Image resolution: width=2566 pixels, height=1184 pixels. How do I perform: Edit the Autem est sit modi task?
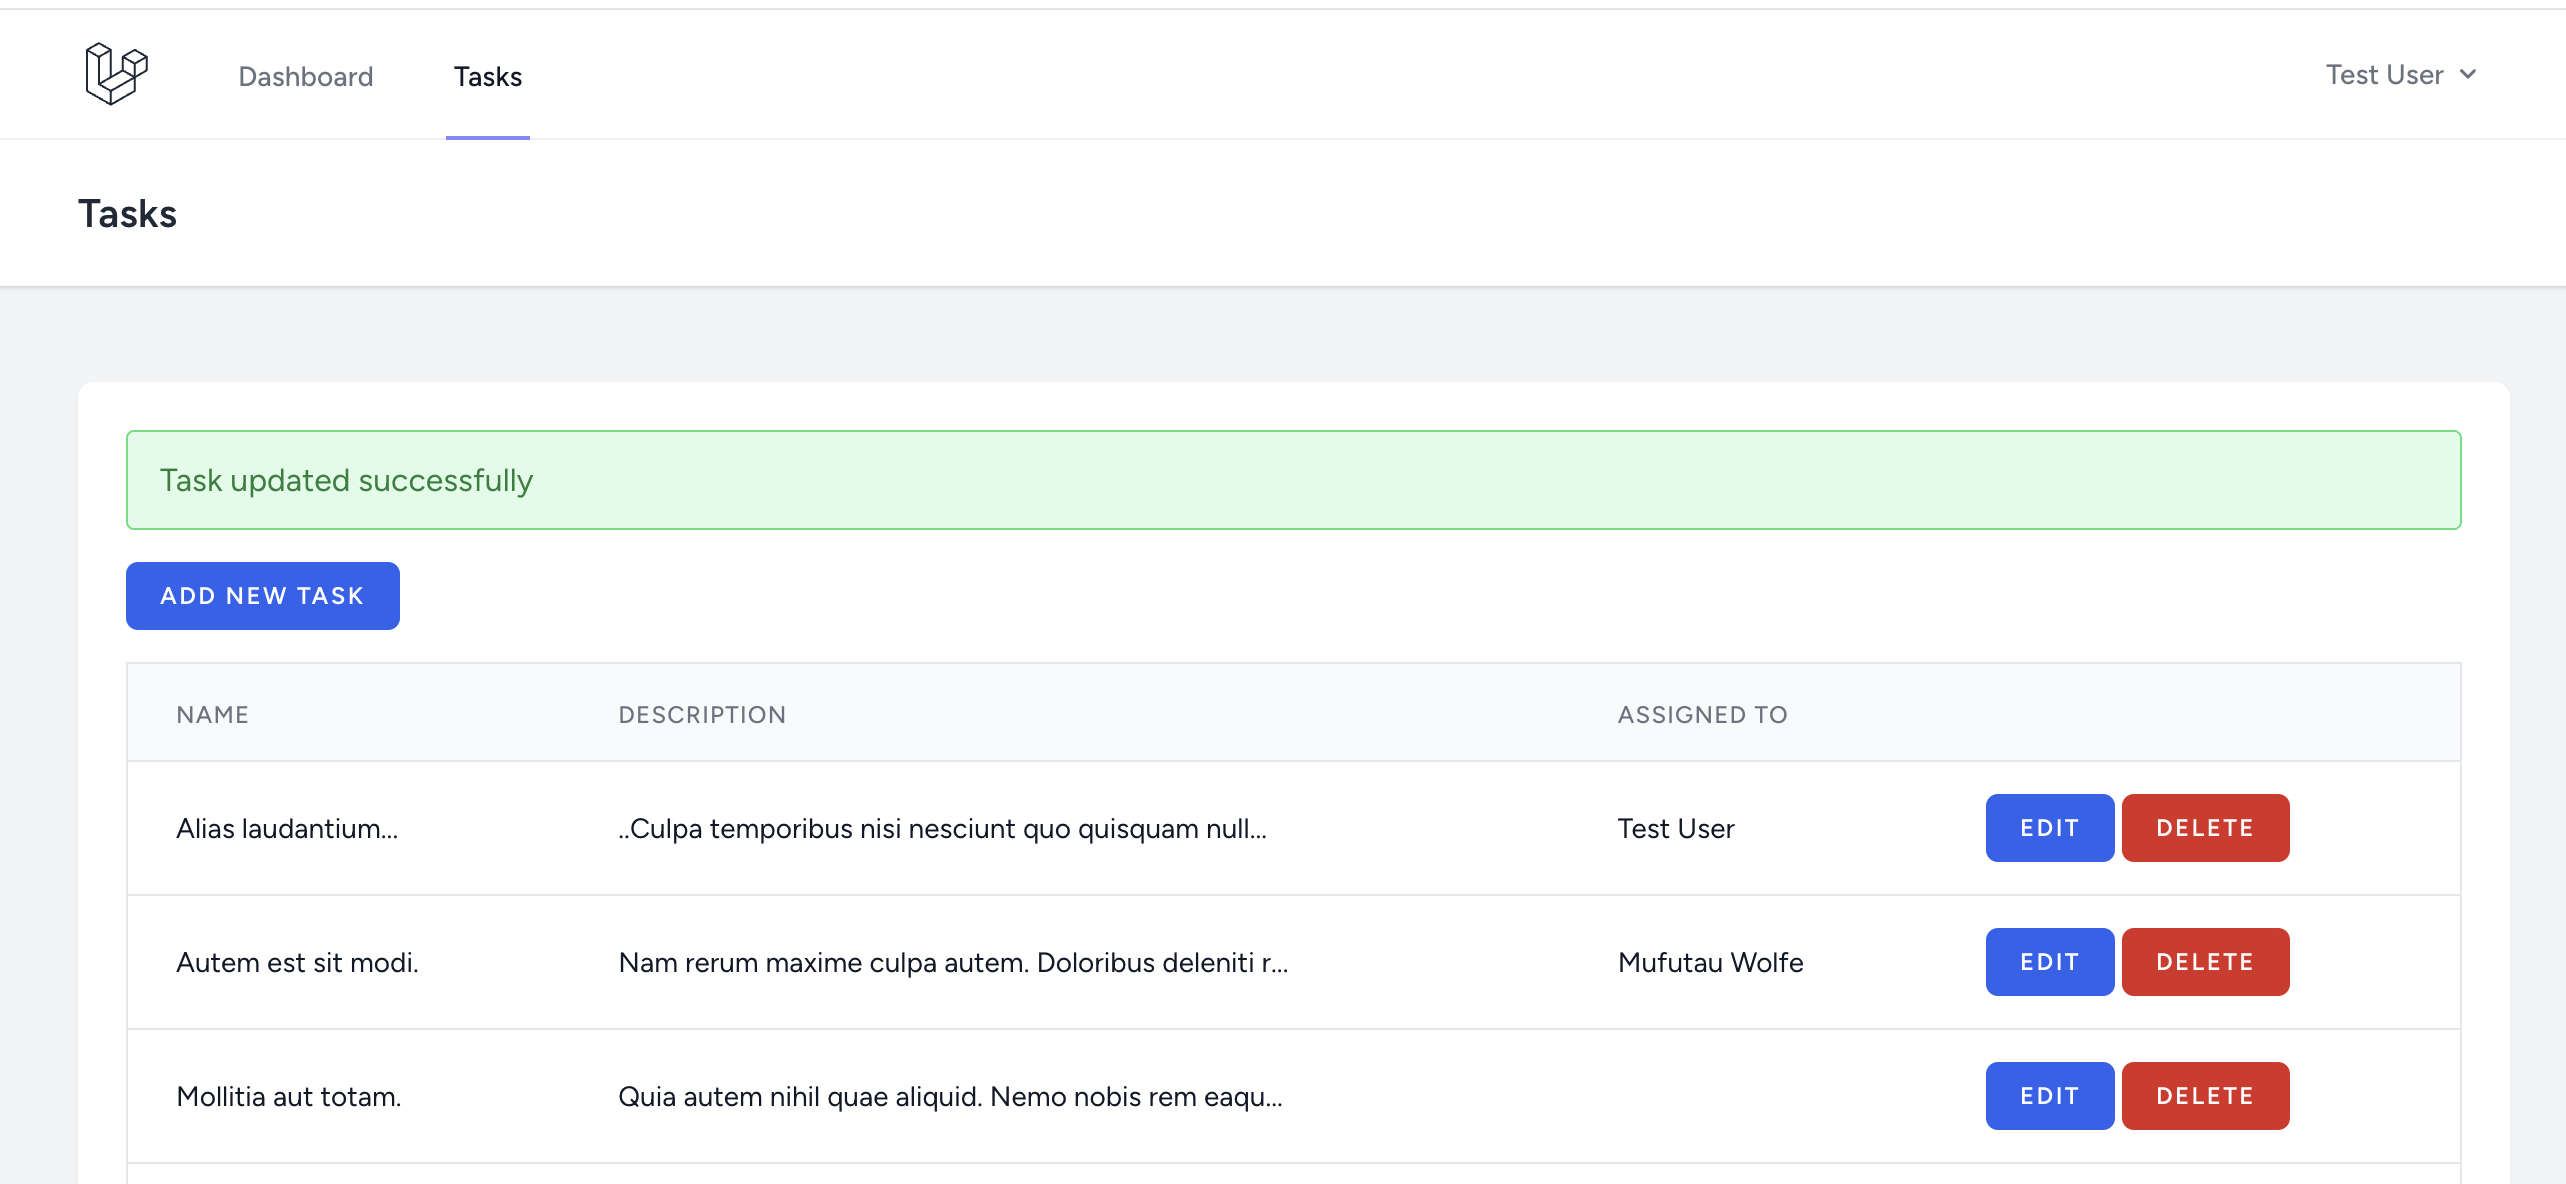(x=2049, y=962)
